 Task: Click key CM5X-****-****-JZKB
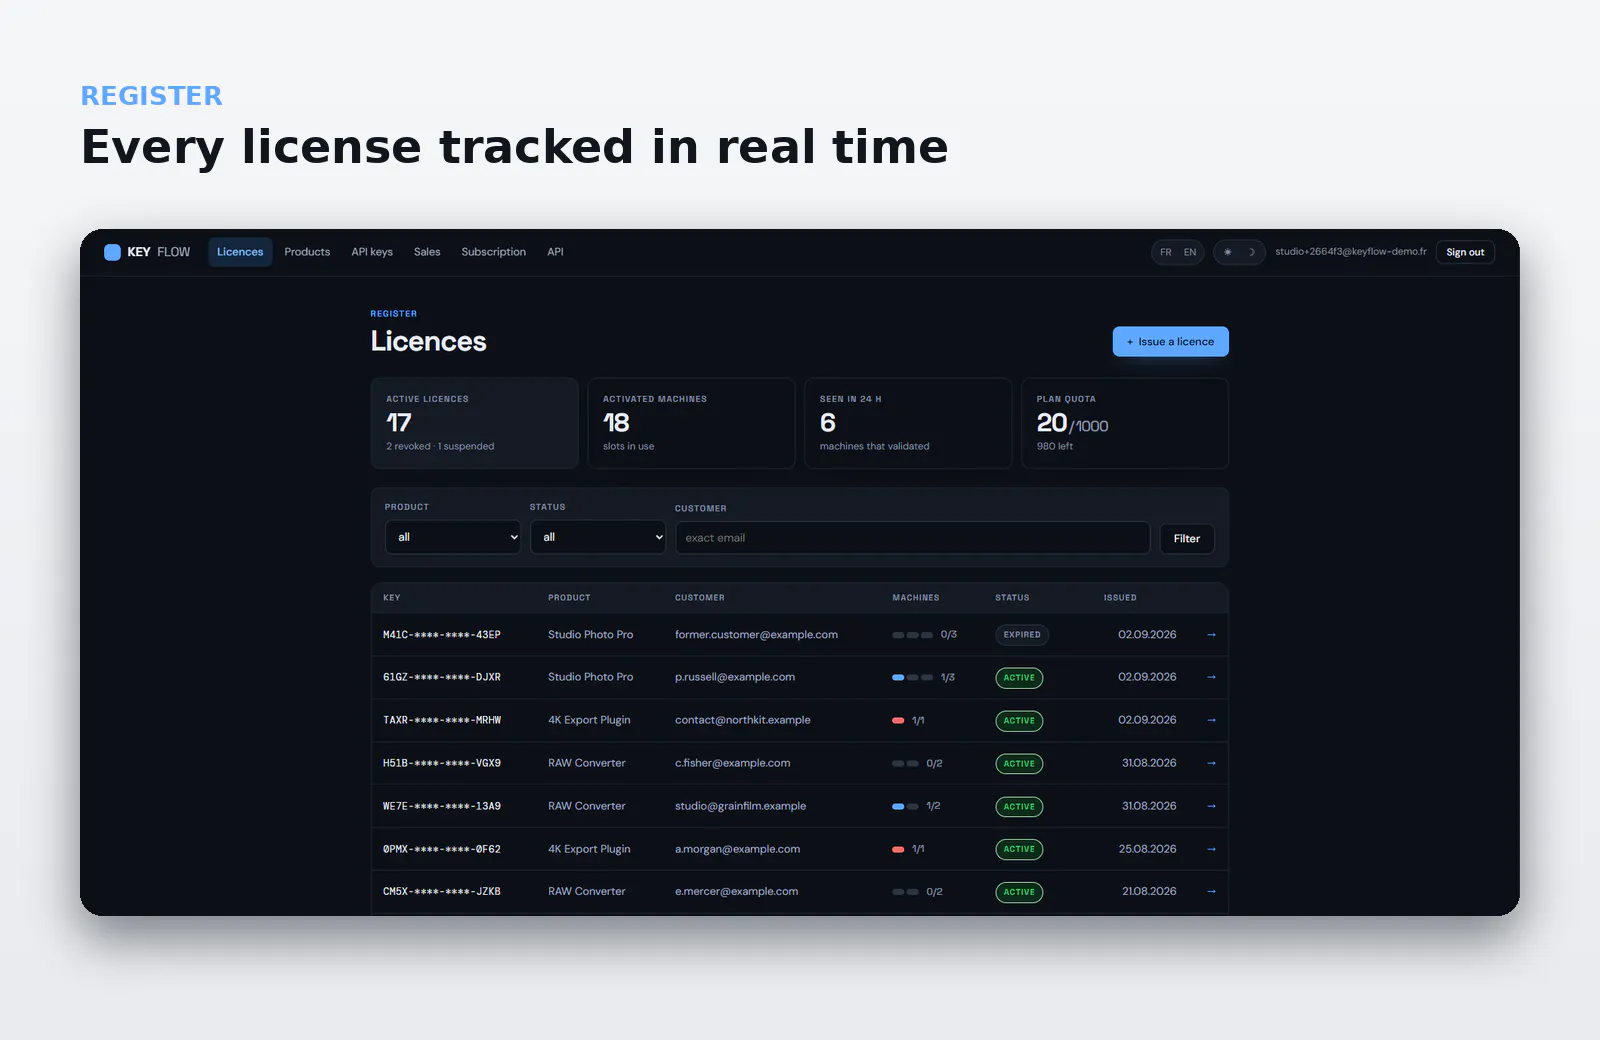442,891
